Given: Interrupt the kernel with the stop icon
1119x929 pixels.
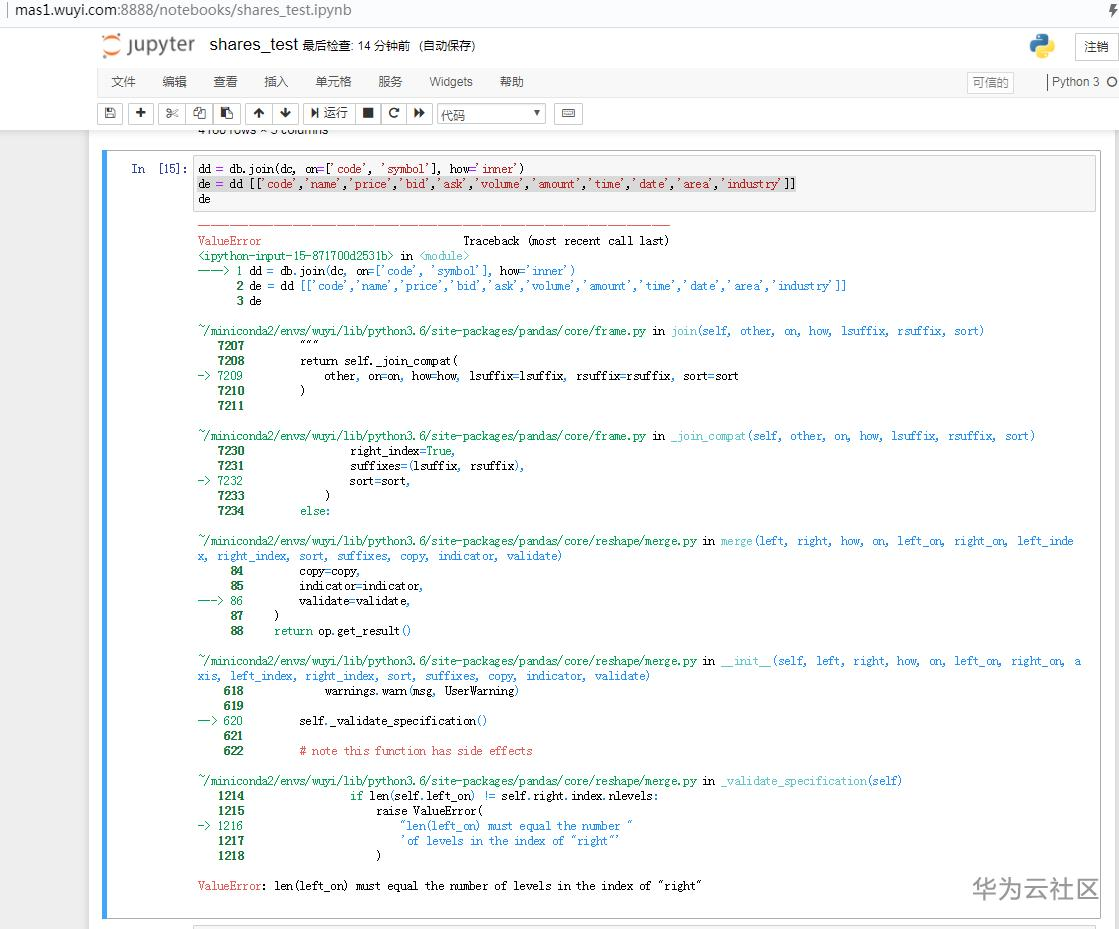Looking at the screenshot, I should (x=368, y=113).
